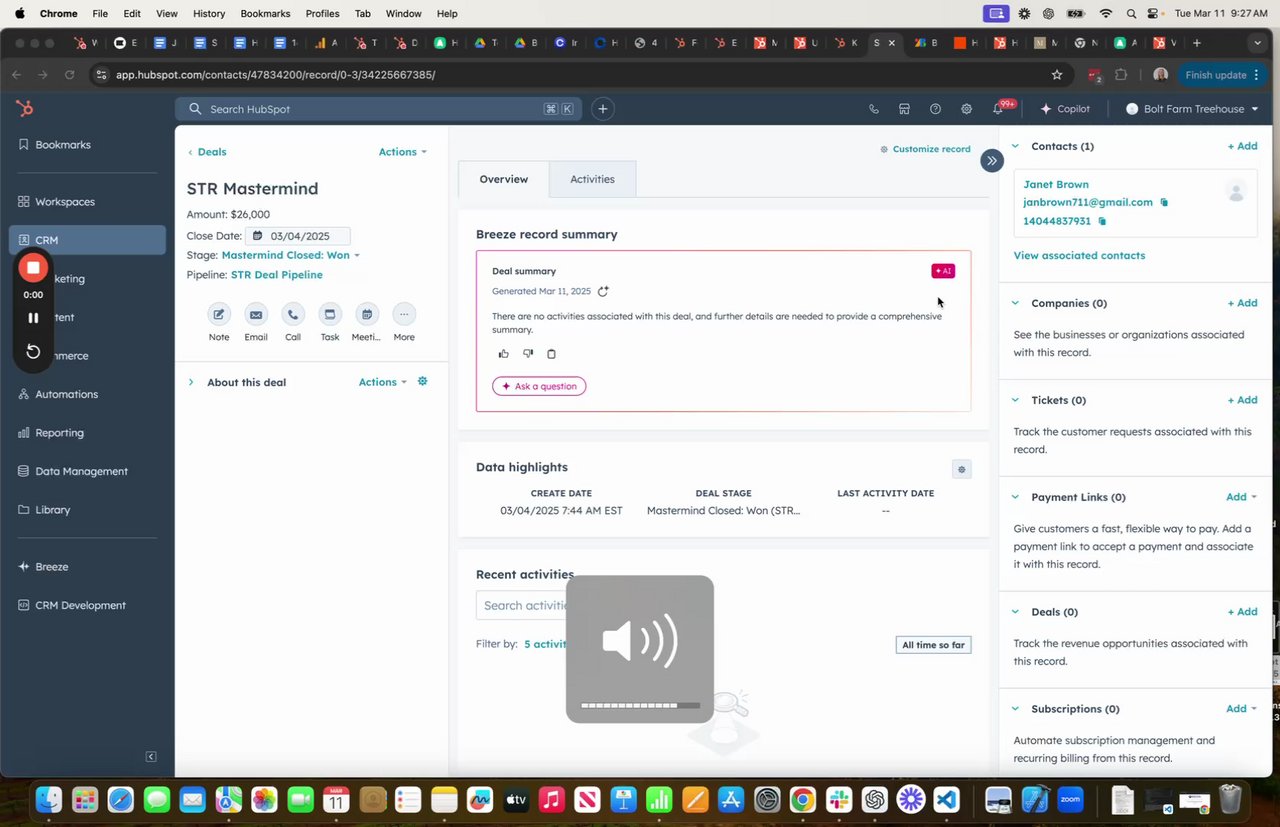Collapse the Payment Links (0) section
1280x827 pixels.
pos(1015,497)
